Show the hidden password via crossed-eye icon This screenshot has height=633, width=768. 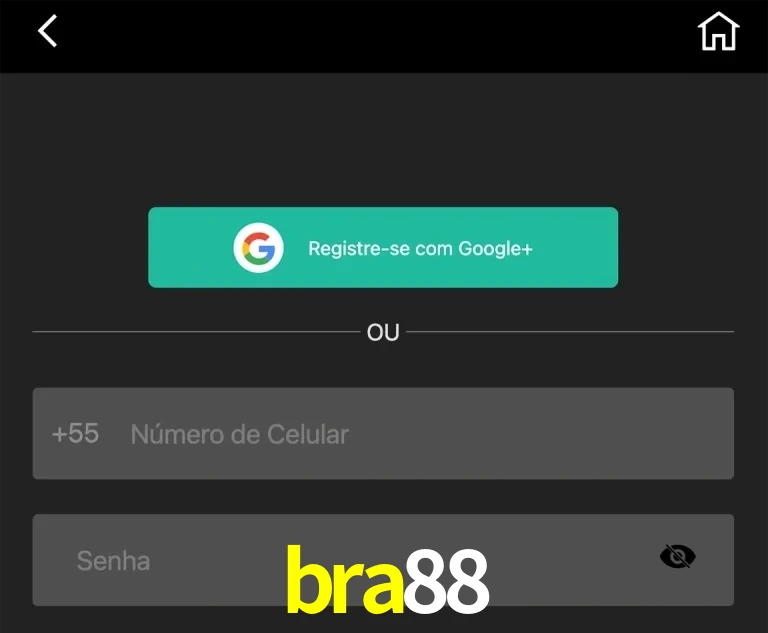tap(677, 557)
